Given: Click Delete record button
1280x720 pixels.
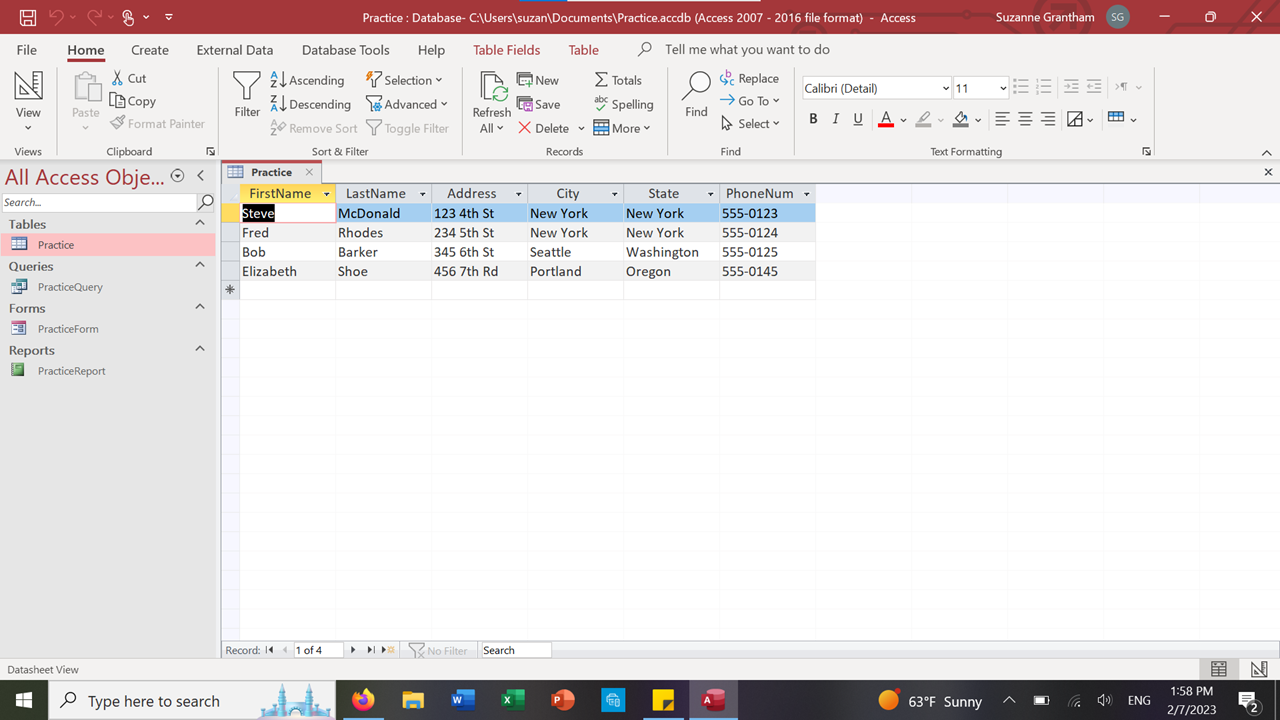Looking at the screenshot, I should (543, 128).
